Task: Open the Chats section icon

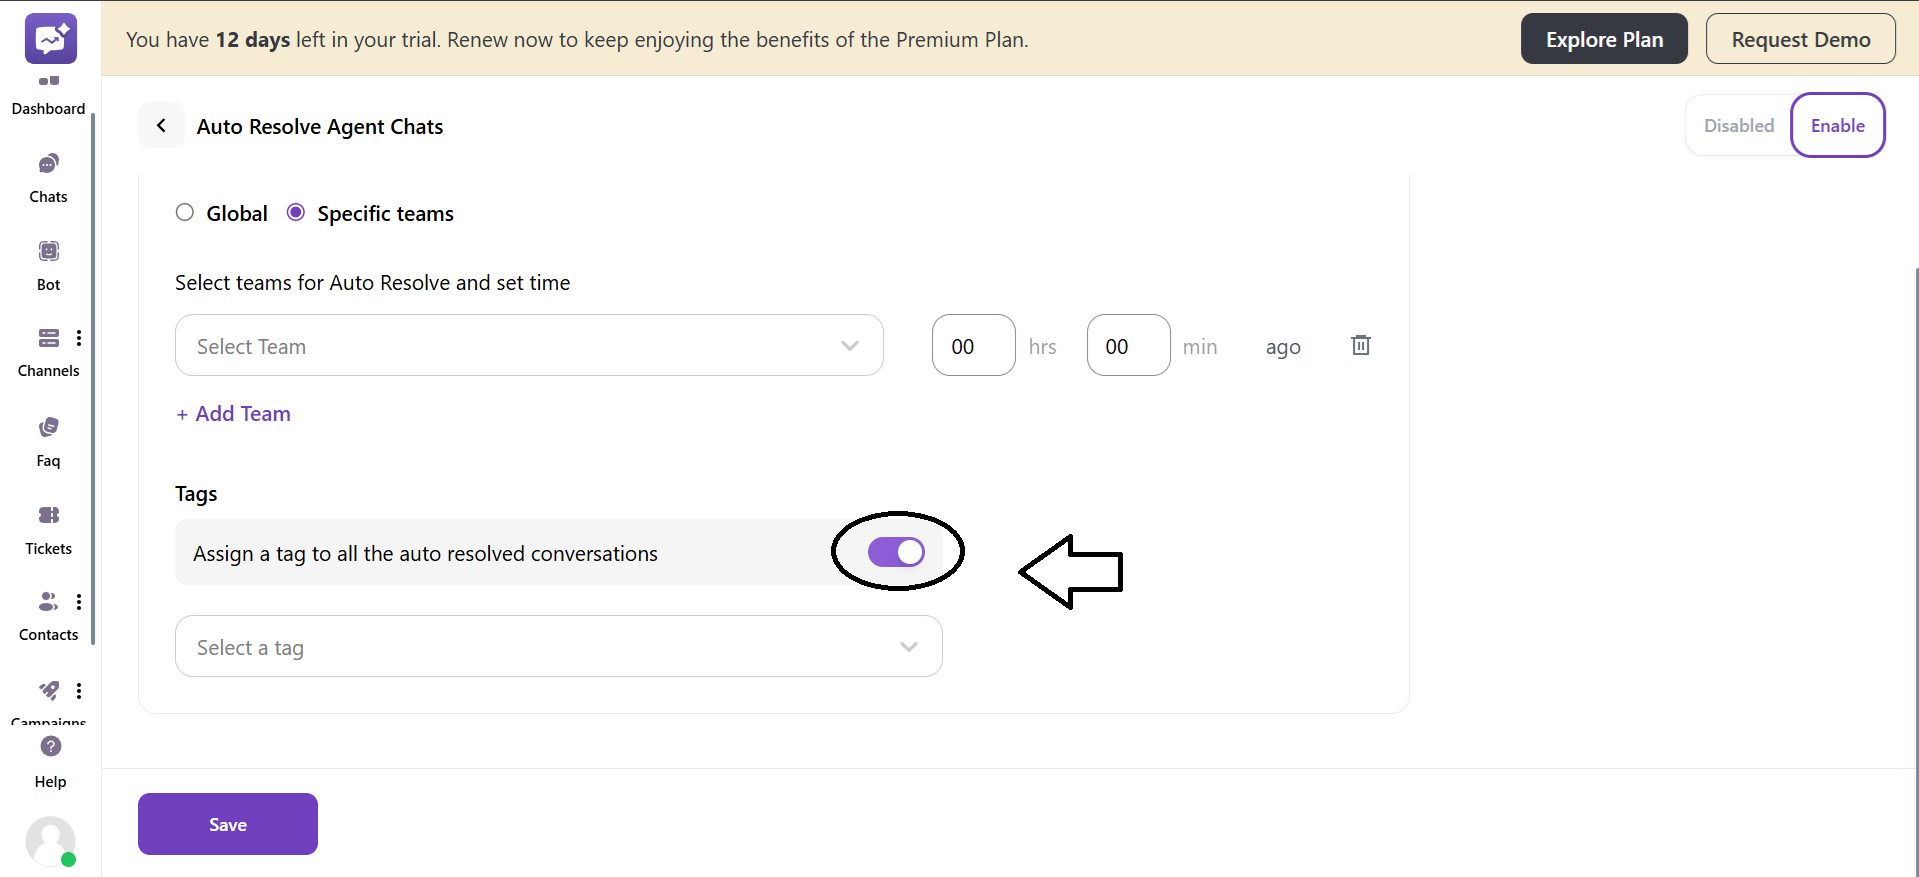Action: click(49, 163)
